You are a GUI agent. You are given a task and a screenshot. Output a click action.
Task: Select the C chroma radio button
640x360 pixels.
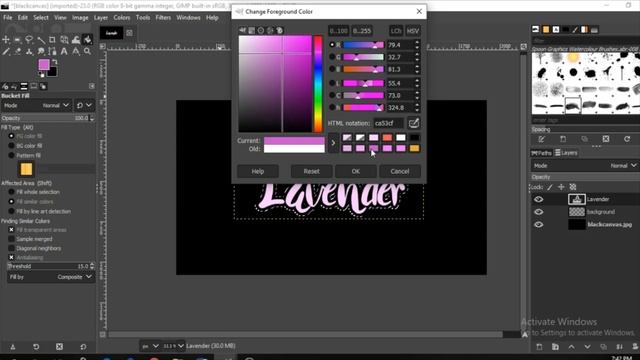pos(332,95)
